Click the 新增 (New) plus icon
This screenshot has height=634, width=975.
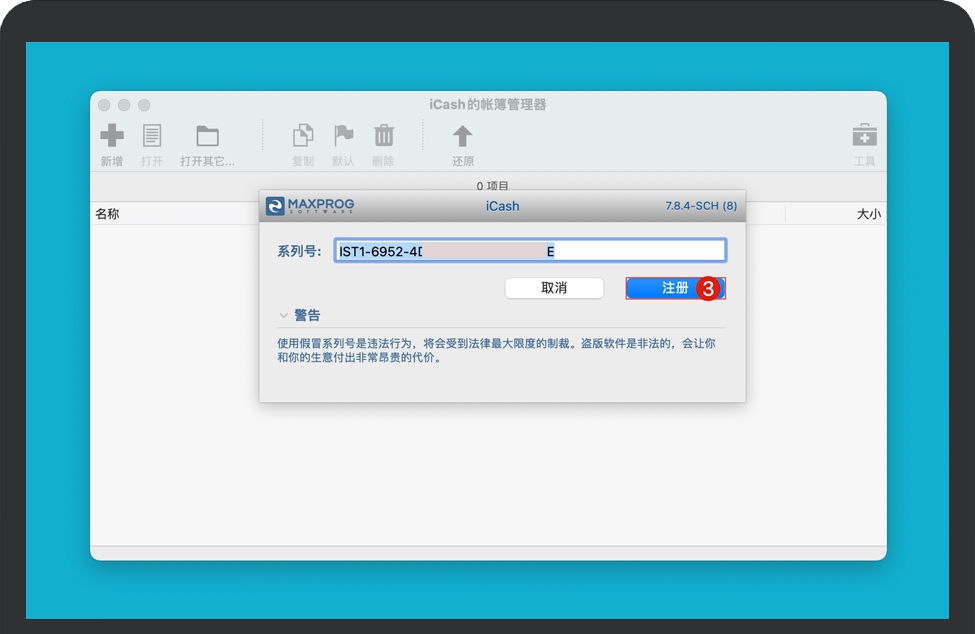coord(111,135)
